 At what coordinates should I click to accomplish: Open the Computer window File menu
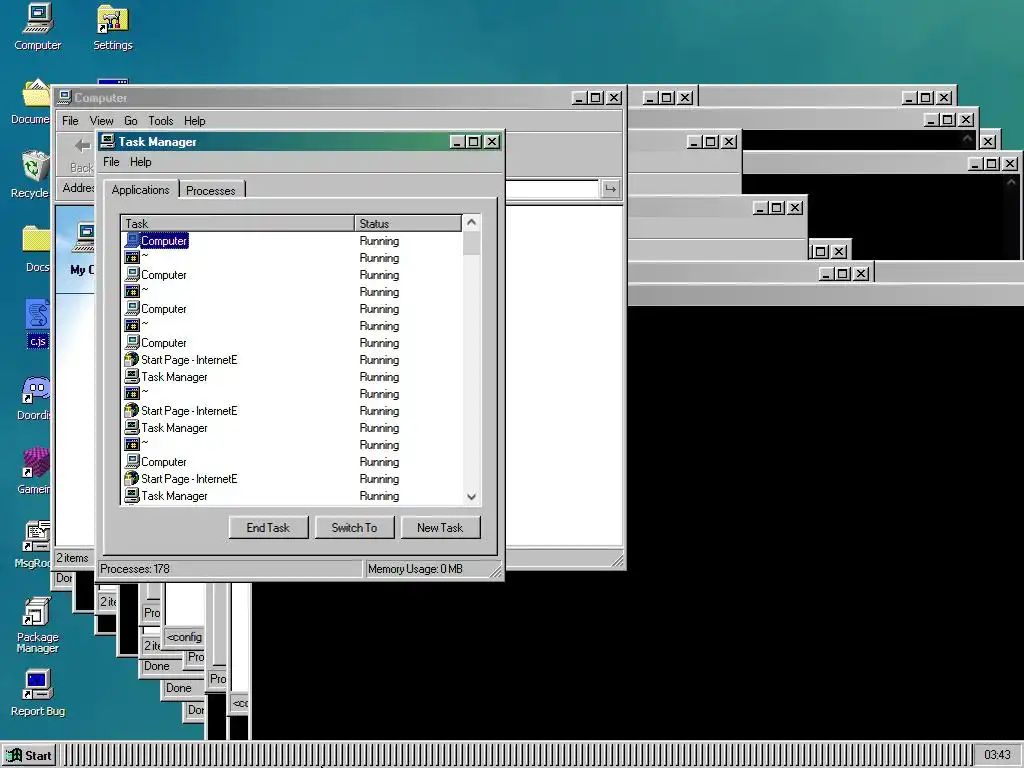tap(70, 121)
